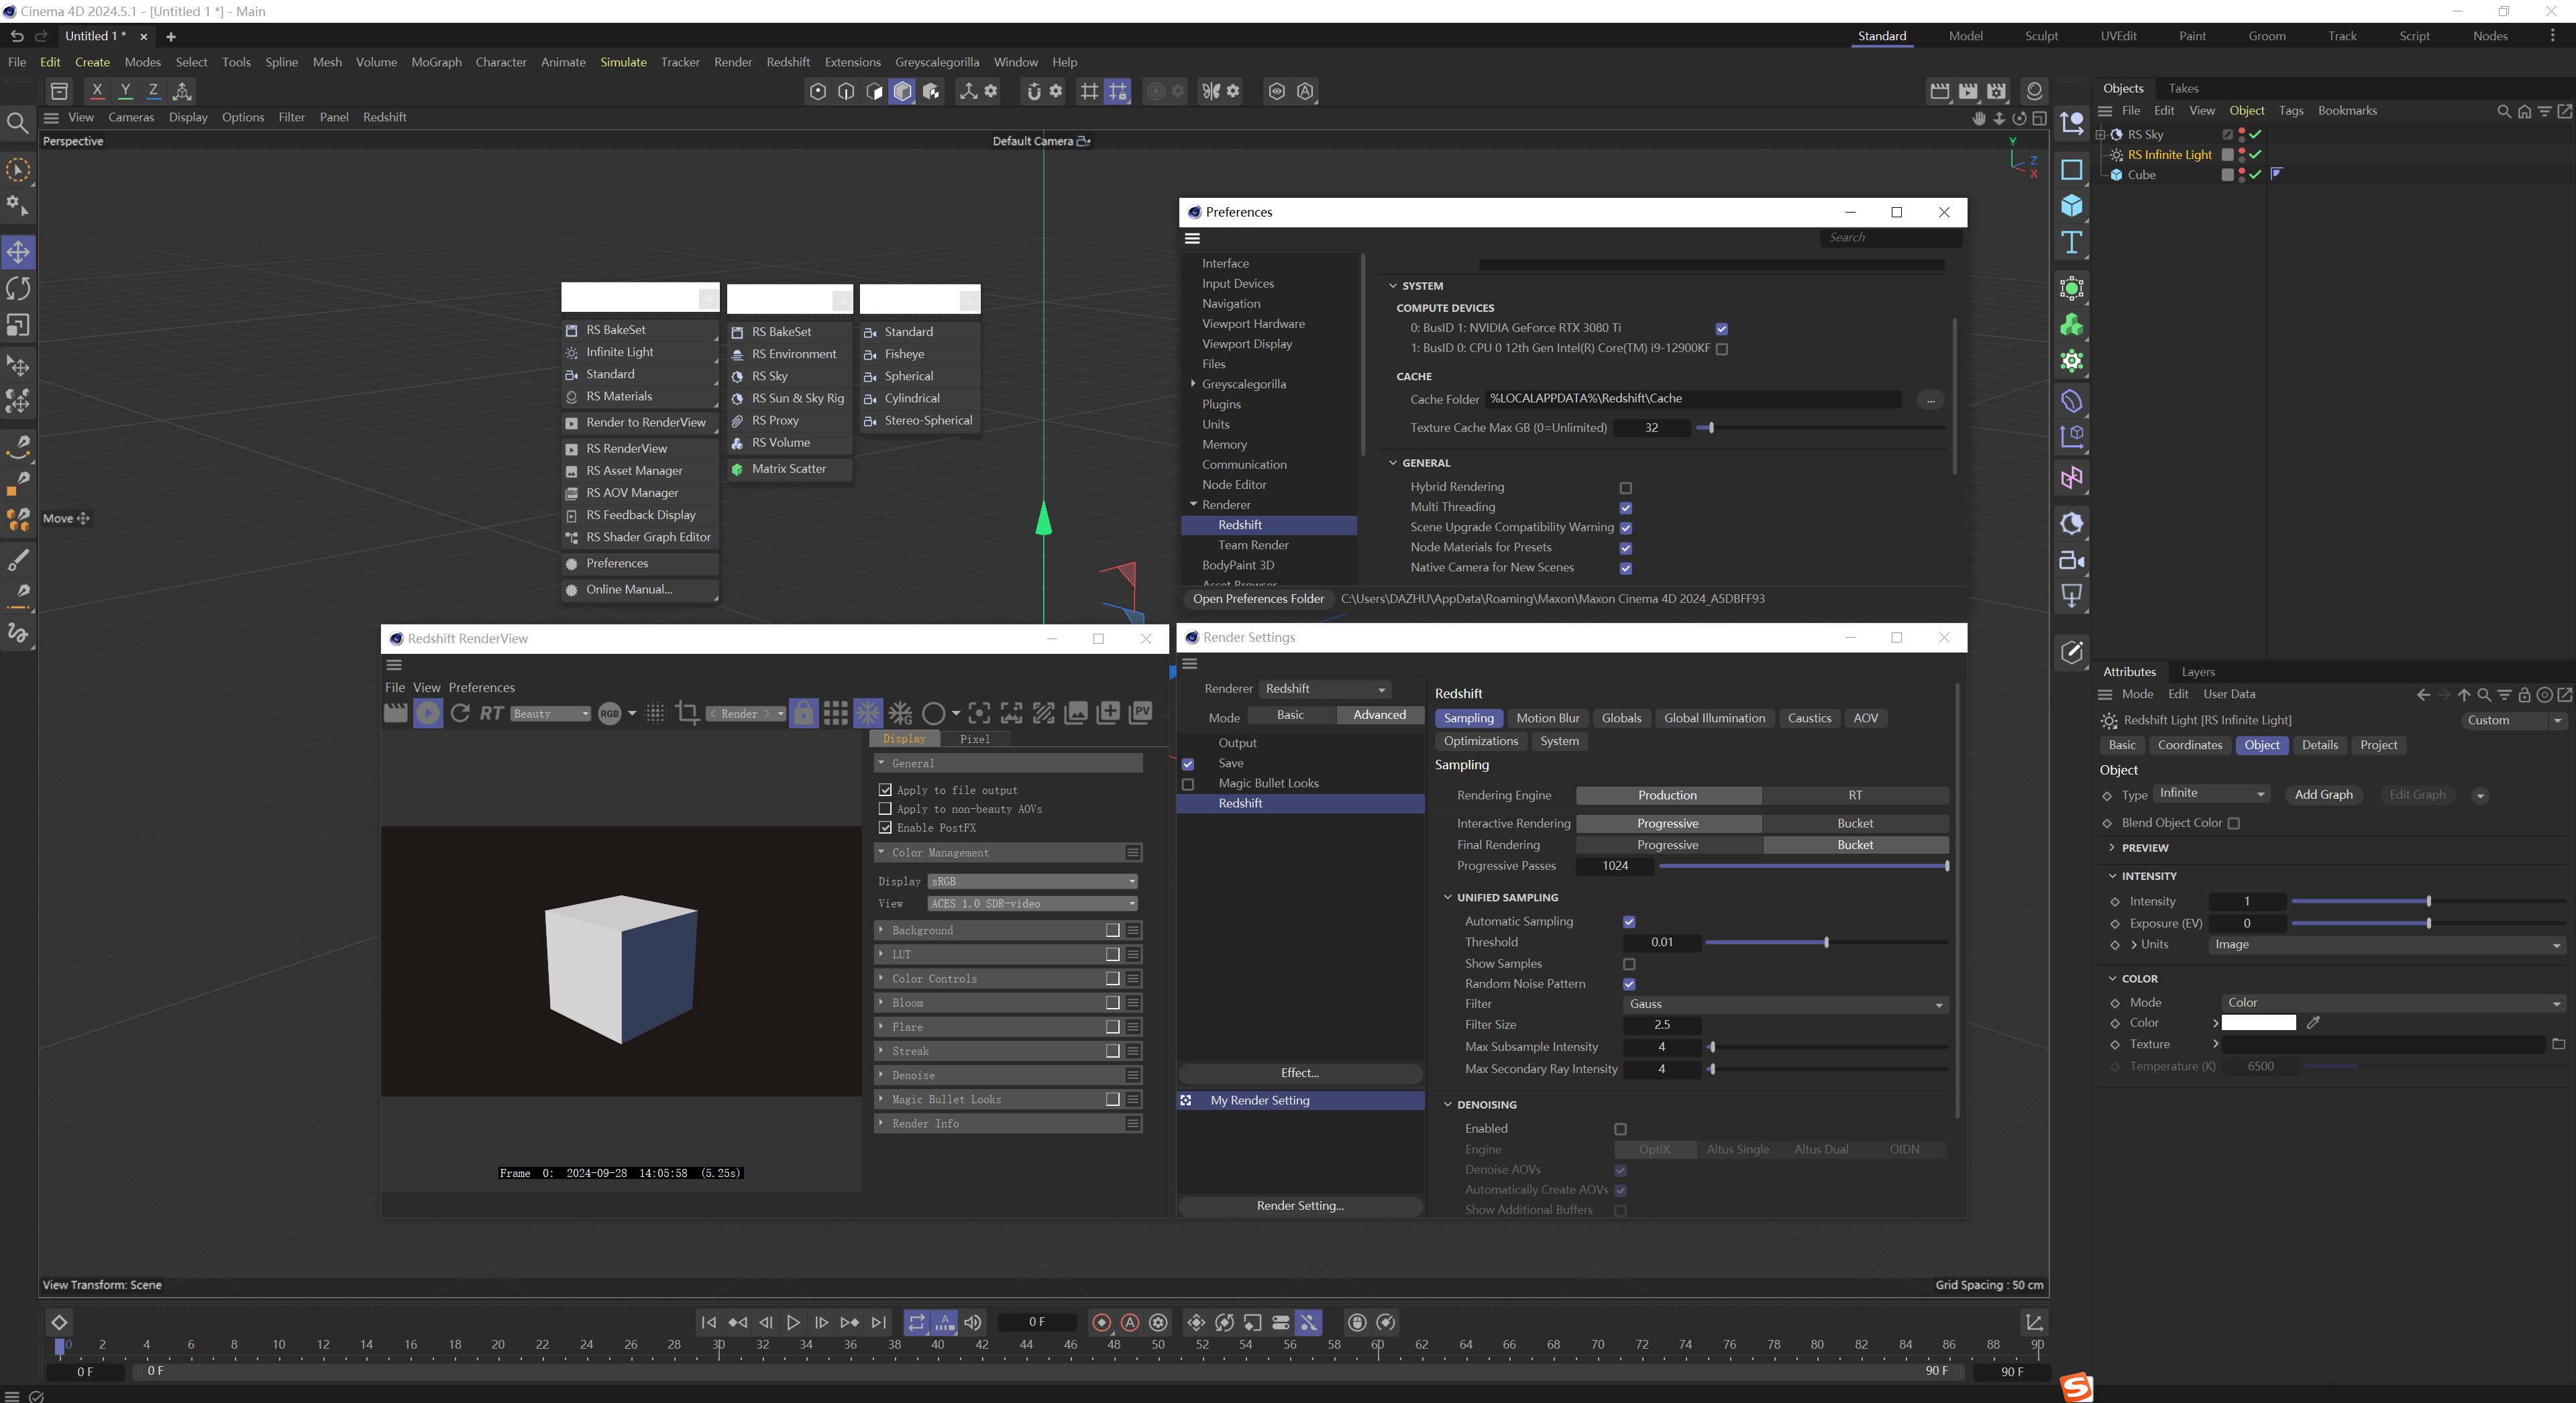The width and height of the screenshot is (2576, 1403).
Task: Click Add Graph in the light attributes
Action: click(x=2323, y=794)
